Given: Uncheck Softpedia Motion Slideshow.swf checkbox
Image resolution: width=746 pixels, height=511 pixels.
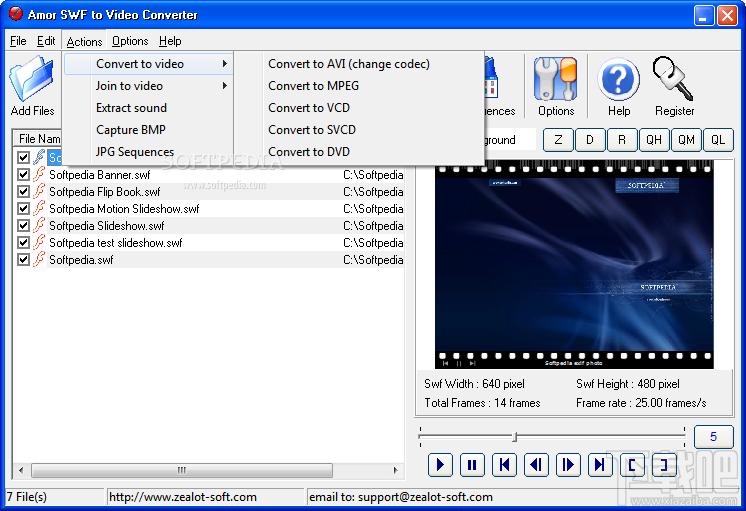Looking at the screenshot, I should pos(23,208).
